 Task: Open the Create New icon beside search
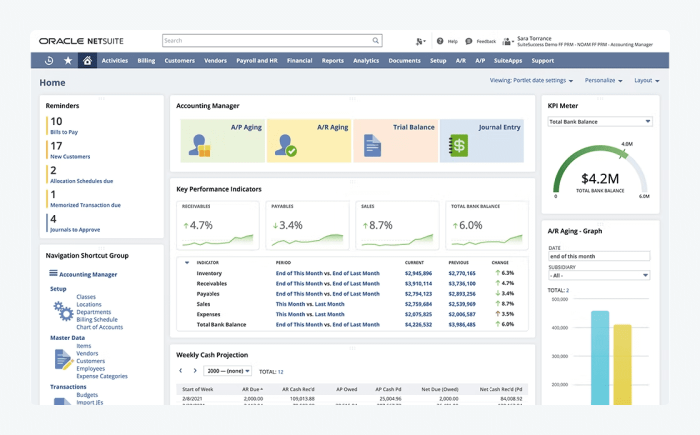(420, 41)
